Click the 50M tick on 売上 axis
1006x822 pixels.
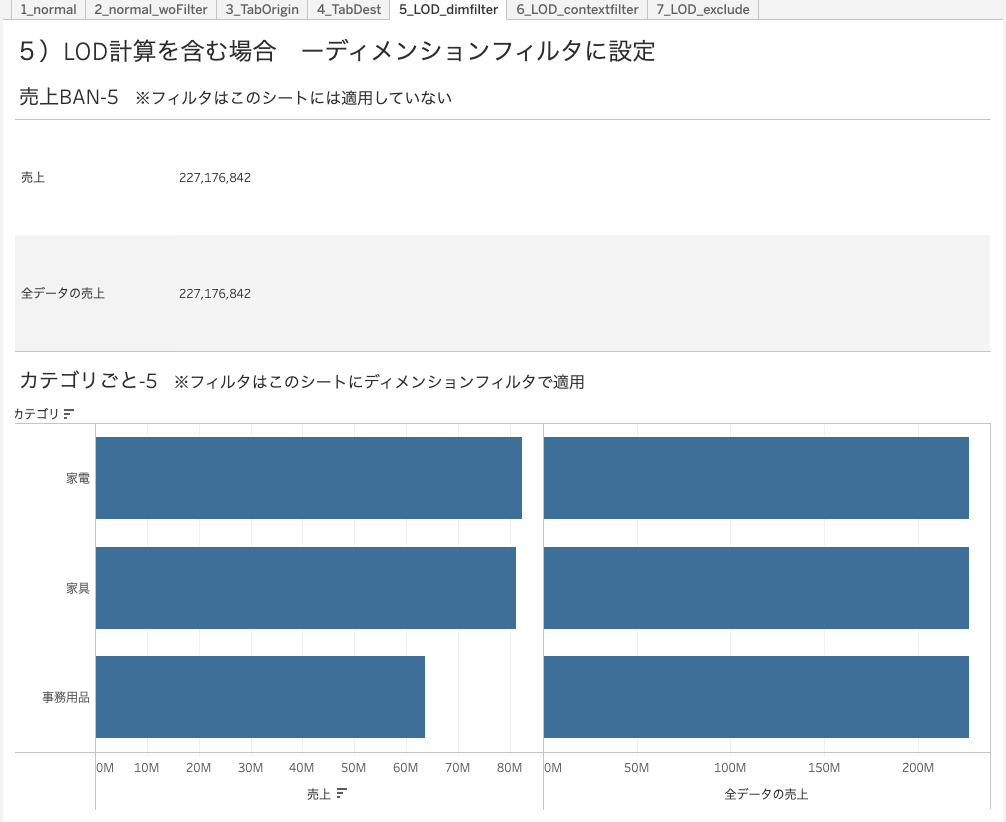[x=354, y=768]
